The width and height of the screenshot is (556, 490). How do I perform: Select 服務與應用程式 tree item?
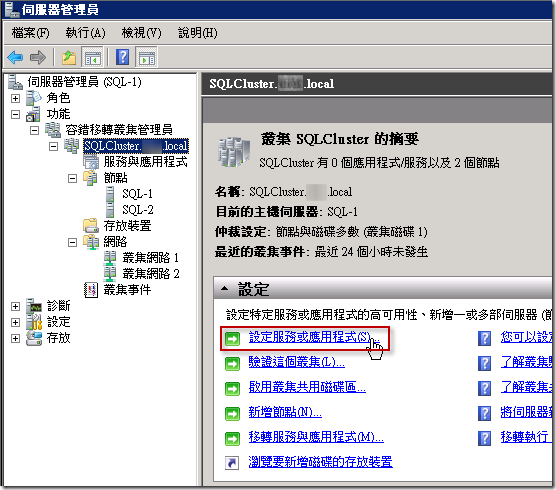pos(145,162)
